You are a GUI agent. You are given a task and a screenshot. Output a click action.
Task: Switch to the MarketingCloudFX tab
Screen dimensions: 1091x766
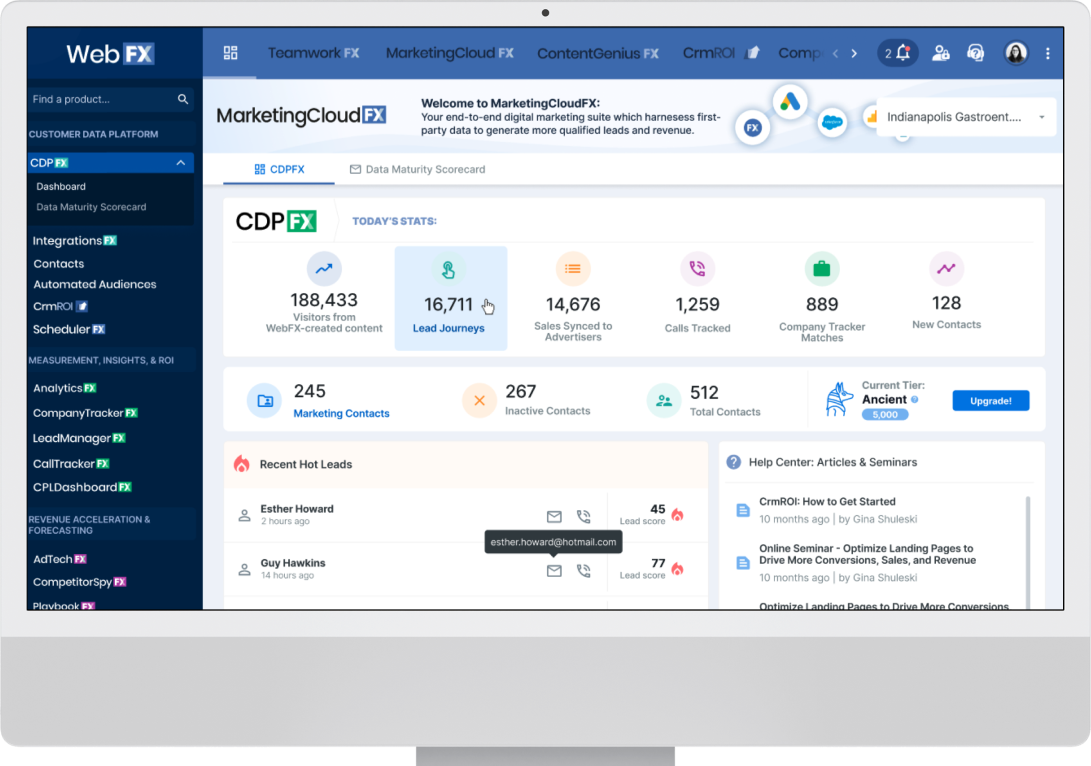tap(449, 53)
